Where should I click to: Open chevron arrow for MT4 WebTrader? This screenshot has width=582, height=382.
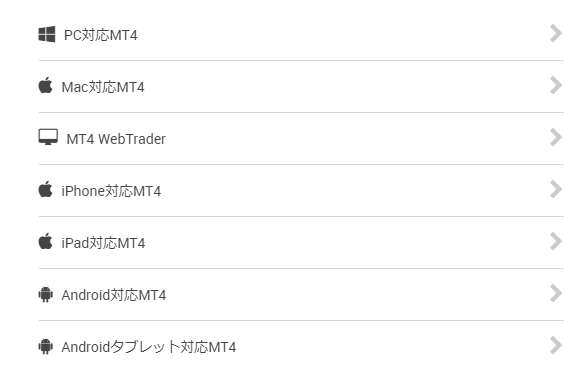tap(556, 137)
